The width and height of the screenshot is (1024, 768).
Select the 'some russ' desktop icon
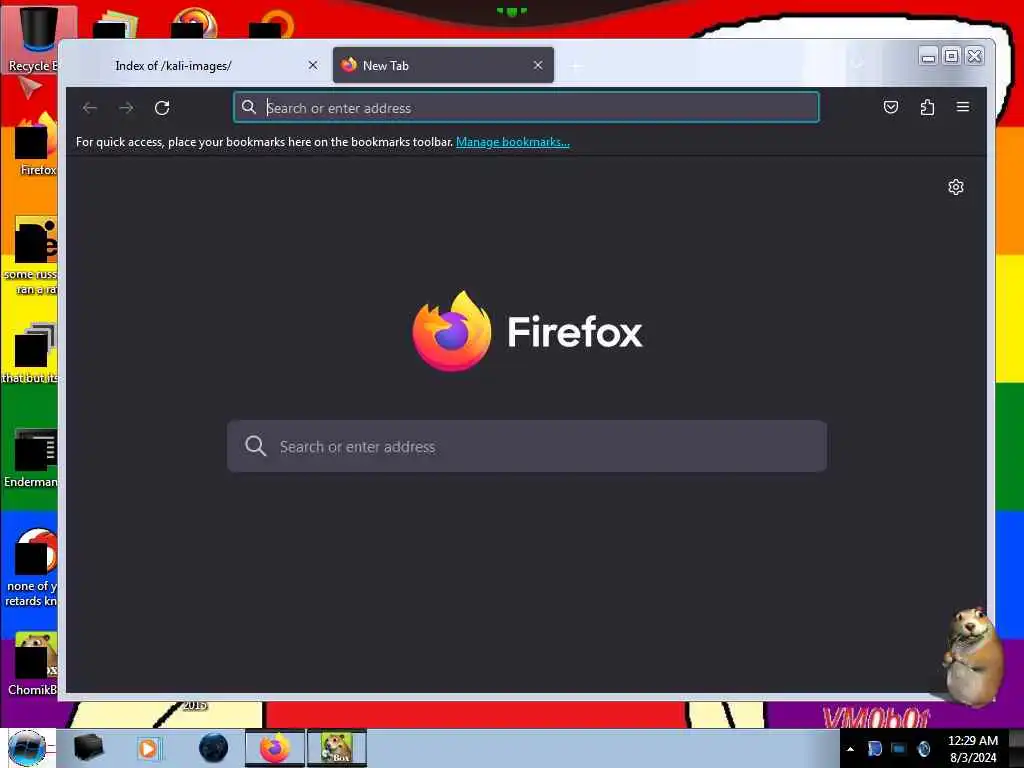tap(33, 256)
